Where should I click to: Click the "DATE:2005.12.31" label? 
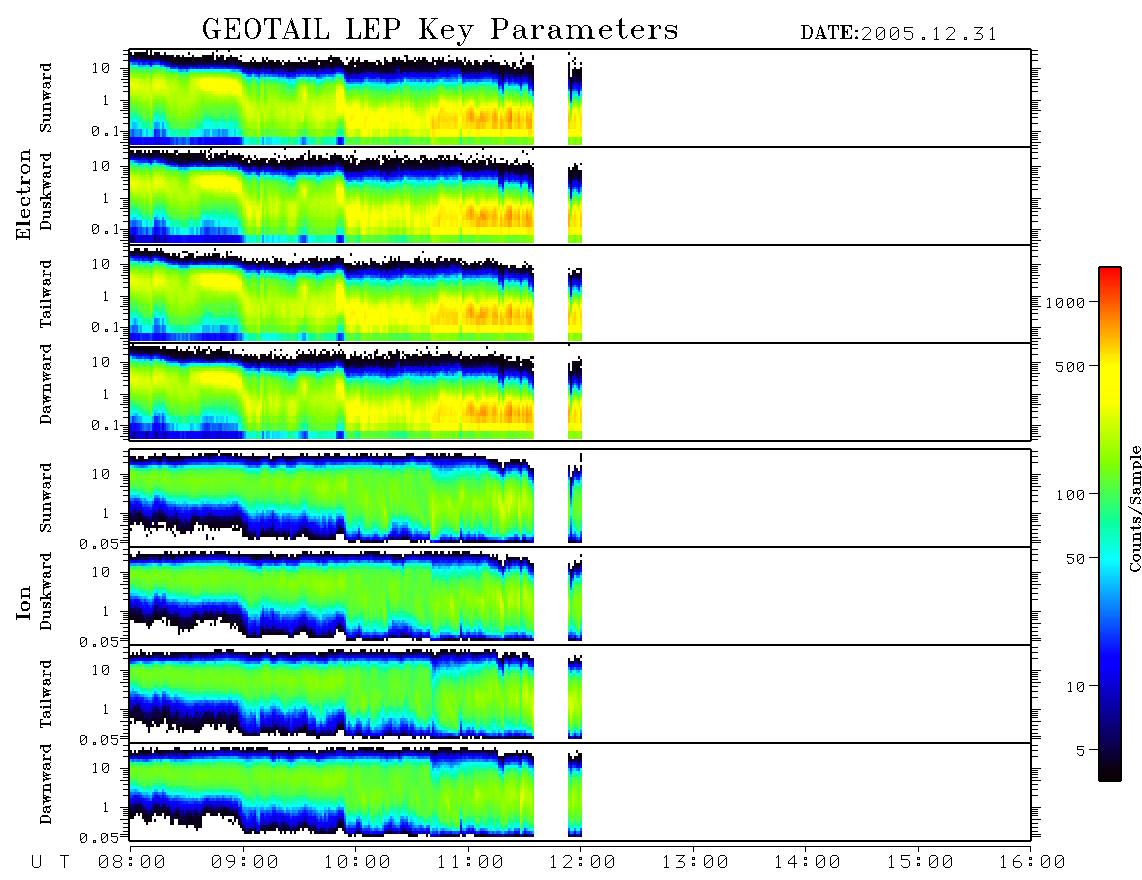pos(899,34)
